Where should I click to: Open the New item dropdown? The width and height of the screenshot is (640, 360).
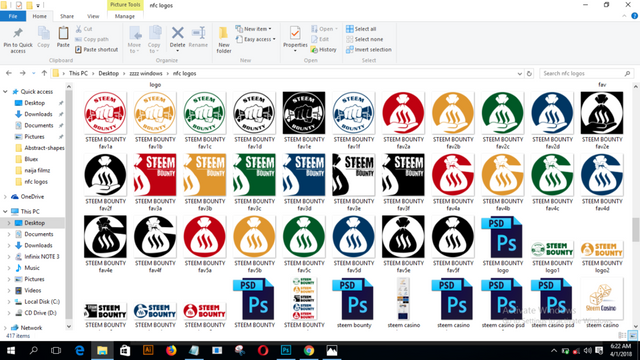coord(253,29)
